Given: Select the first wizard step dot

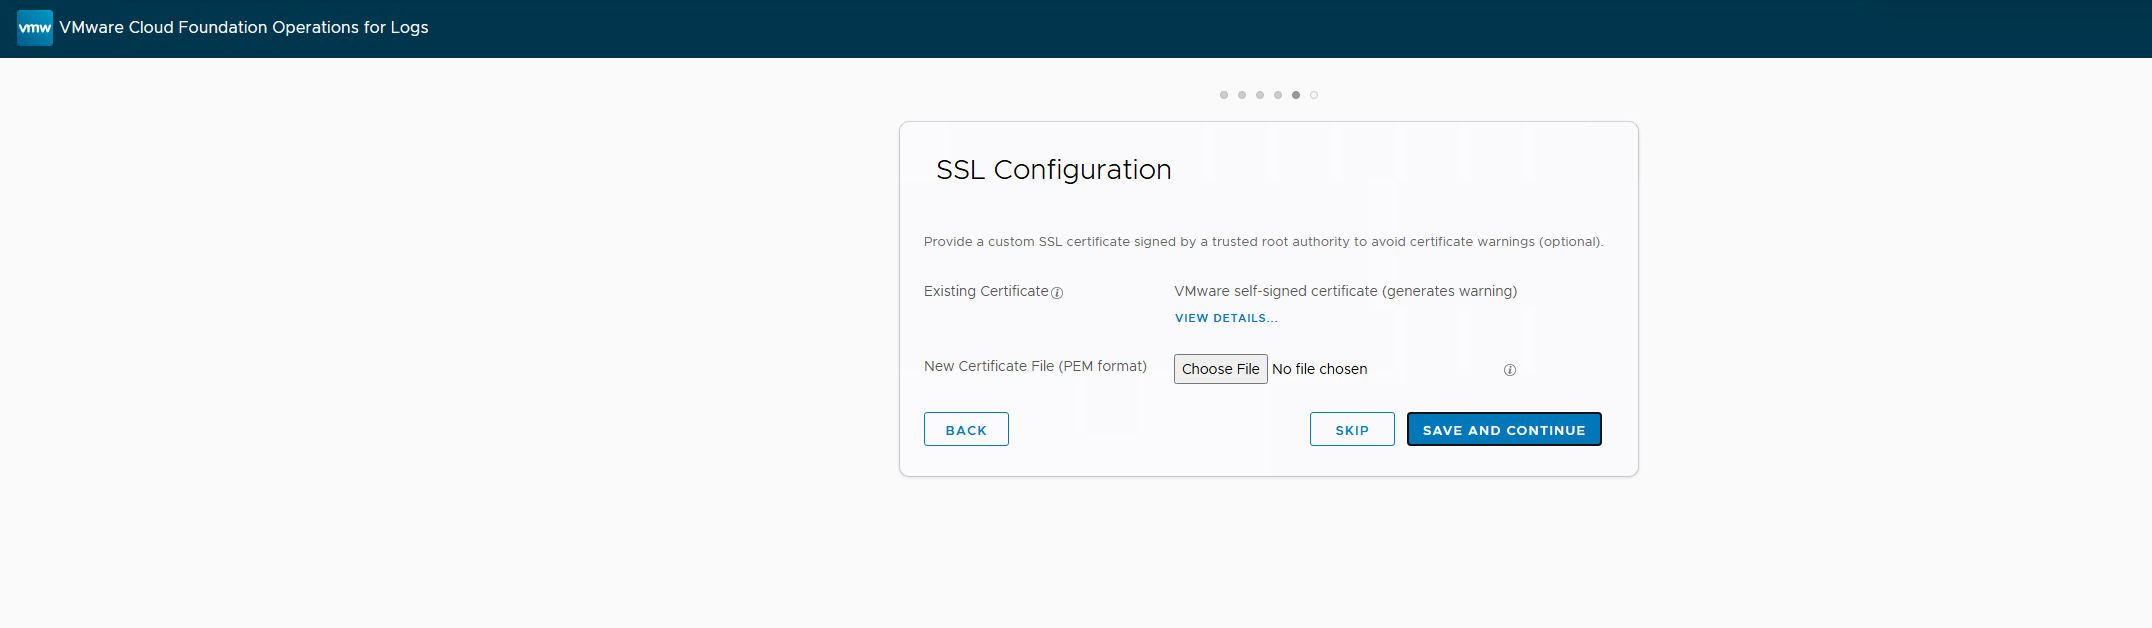Looking at the screenshot, I should tap(1224, 95).
